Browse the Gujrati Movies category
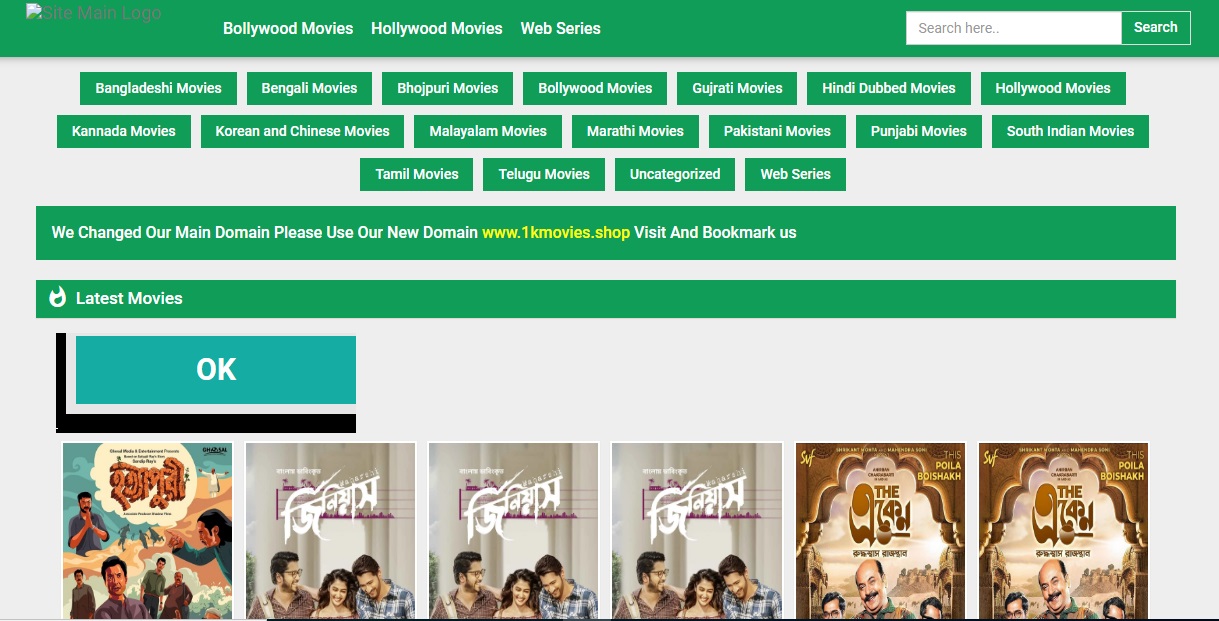The height and width of the screenshot is (621, 1219). coord(737,88)
